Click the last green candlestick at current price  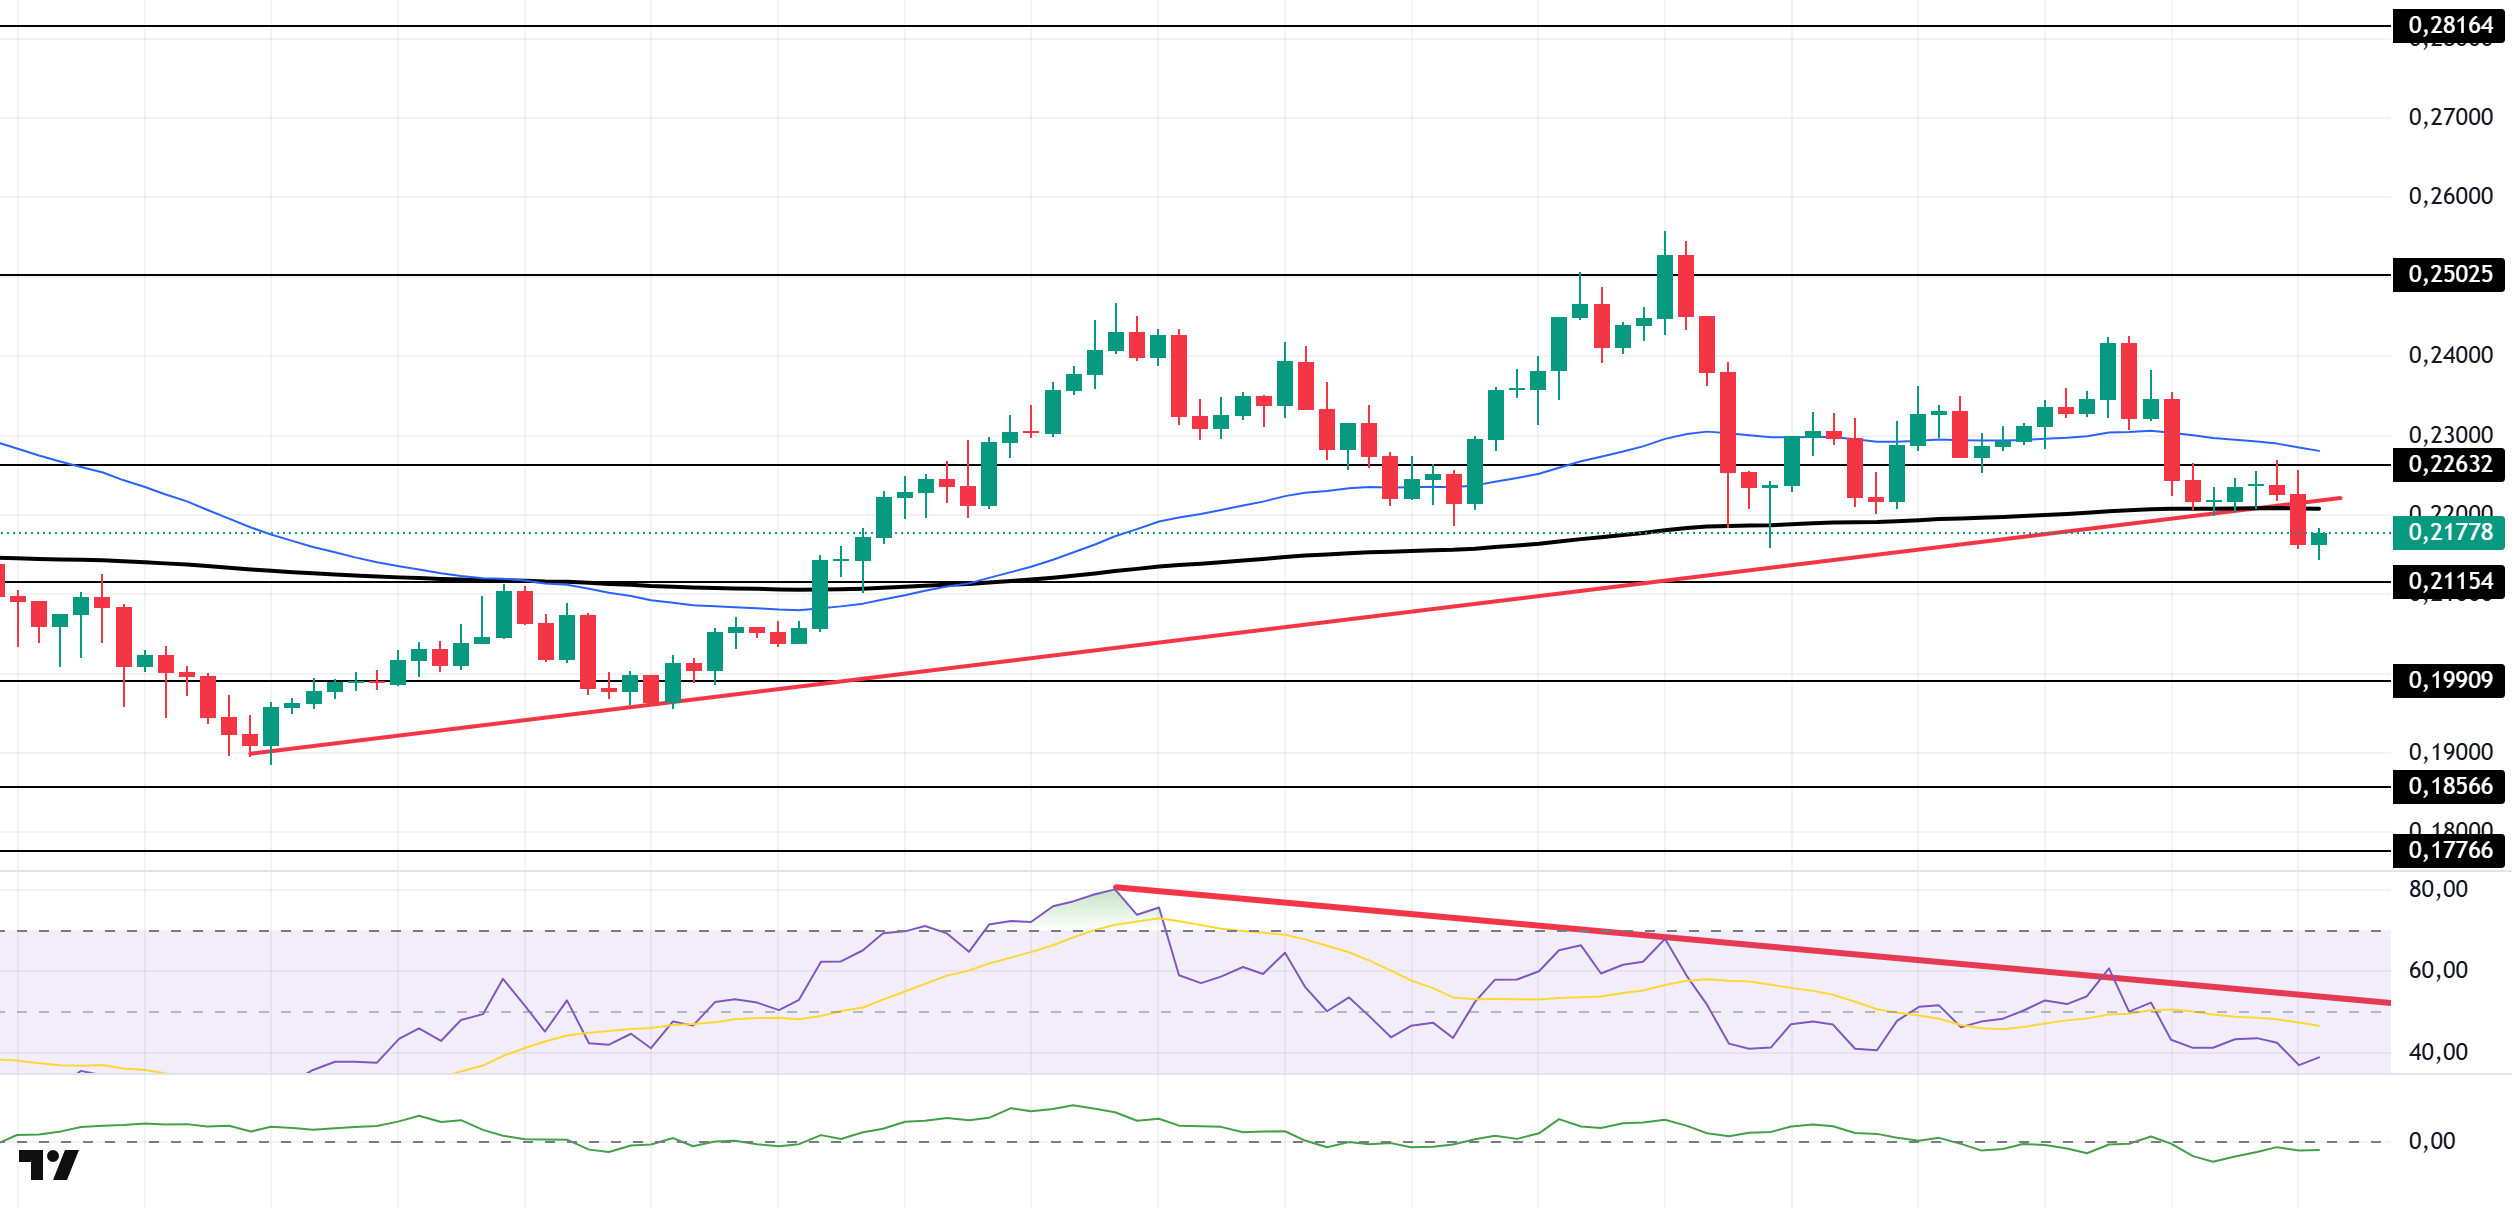2319,541
